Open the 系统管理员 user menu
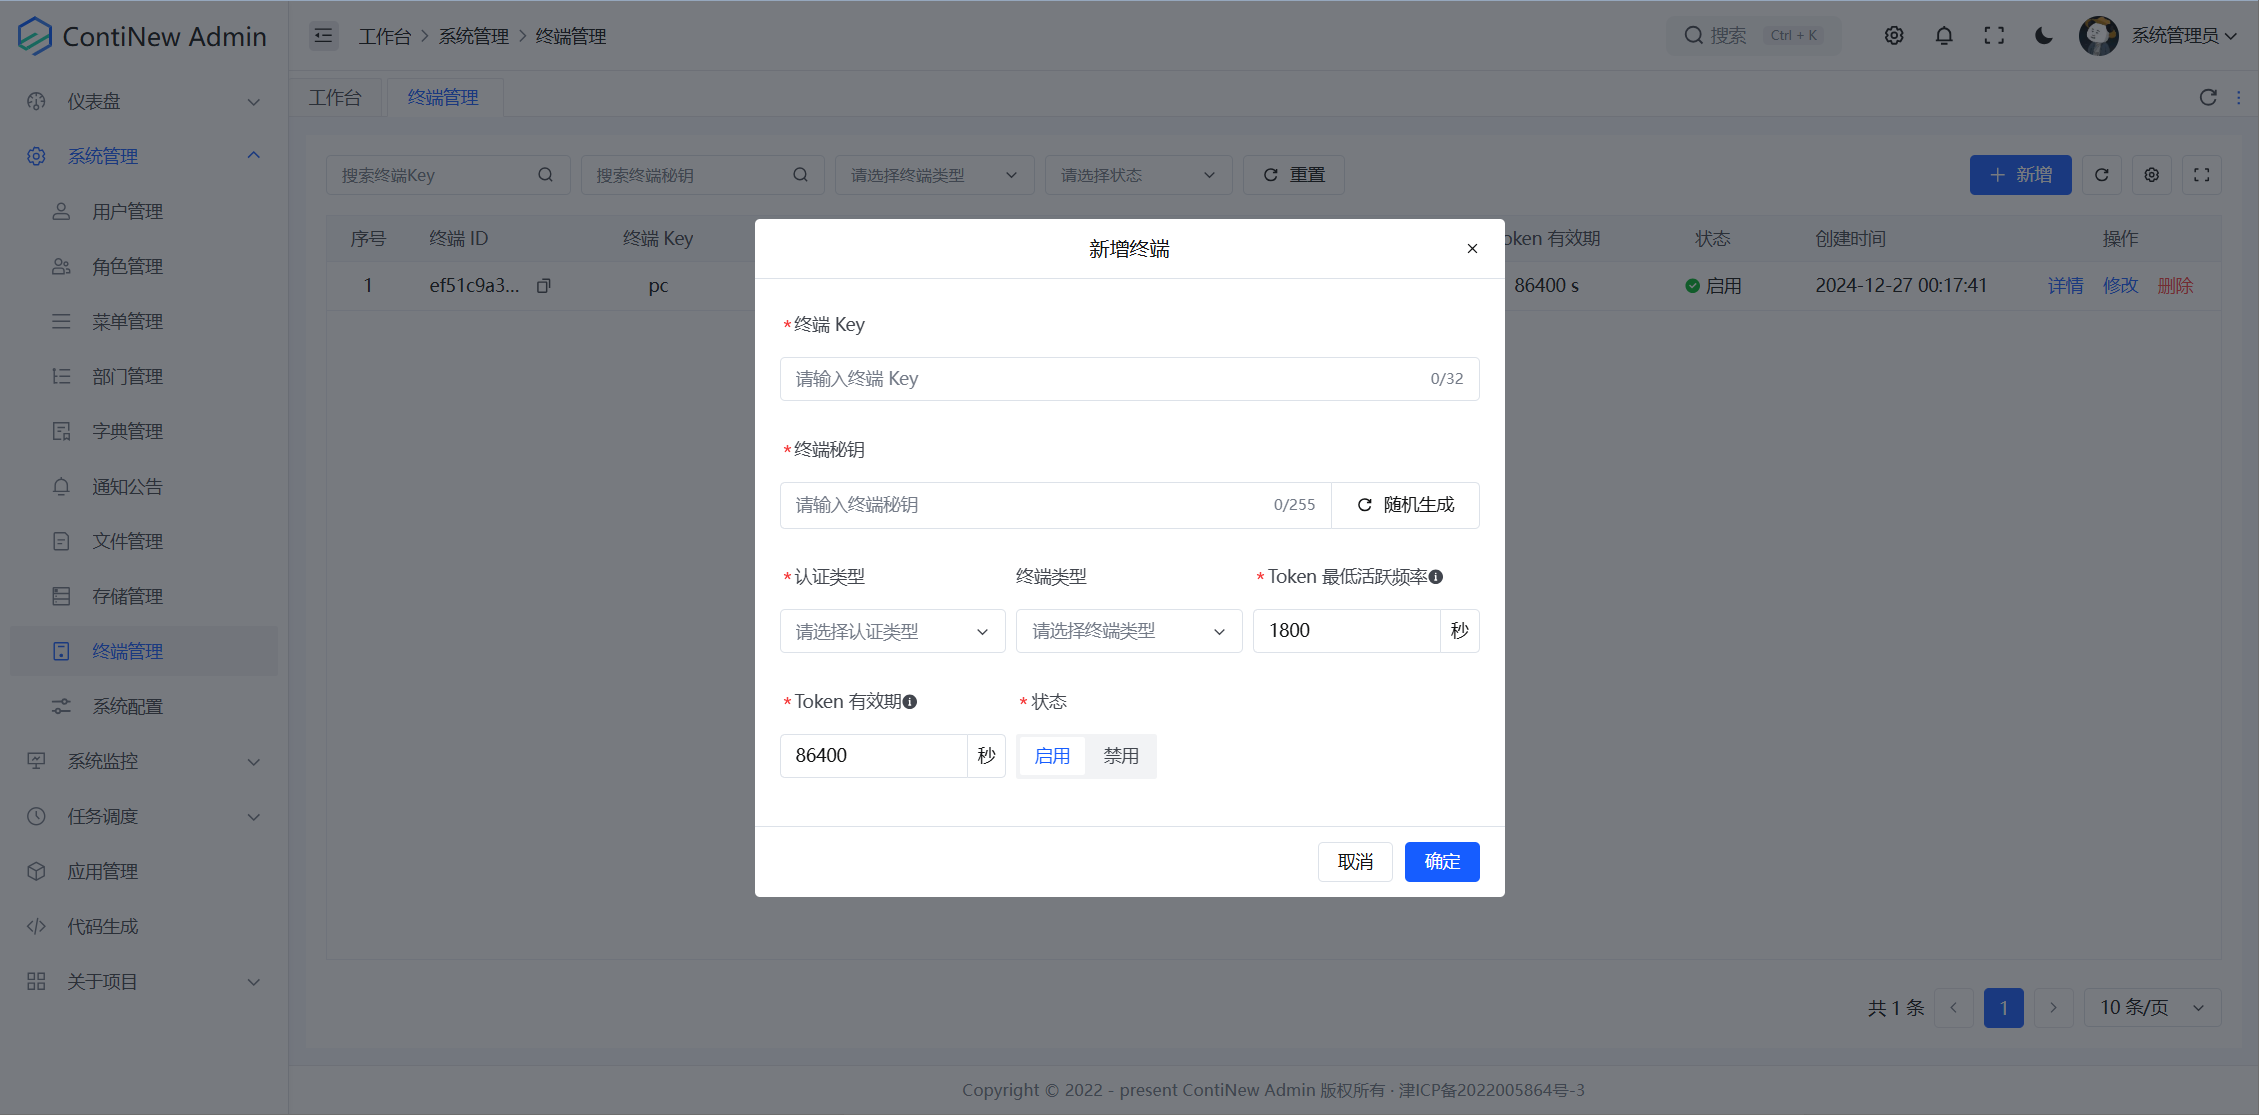Image resolution: width=2259 pixels, height=1115 pixels. [2184, 36]
